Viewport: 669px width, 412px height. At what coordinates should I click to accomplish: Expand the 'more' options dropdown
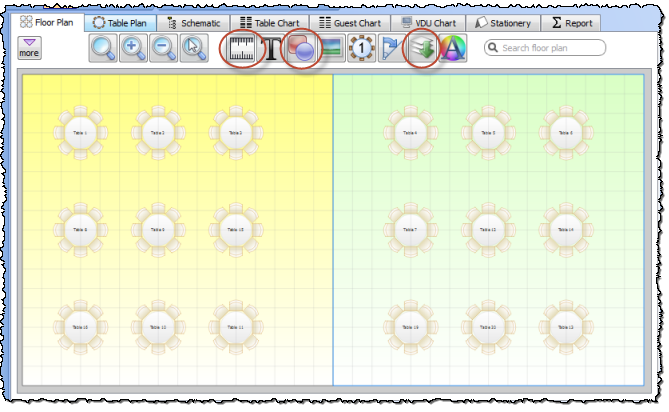point(29,47)
